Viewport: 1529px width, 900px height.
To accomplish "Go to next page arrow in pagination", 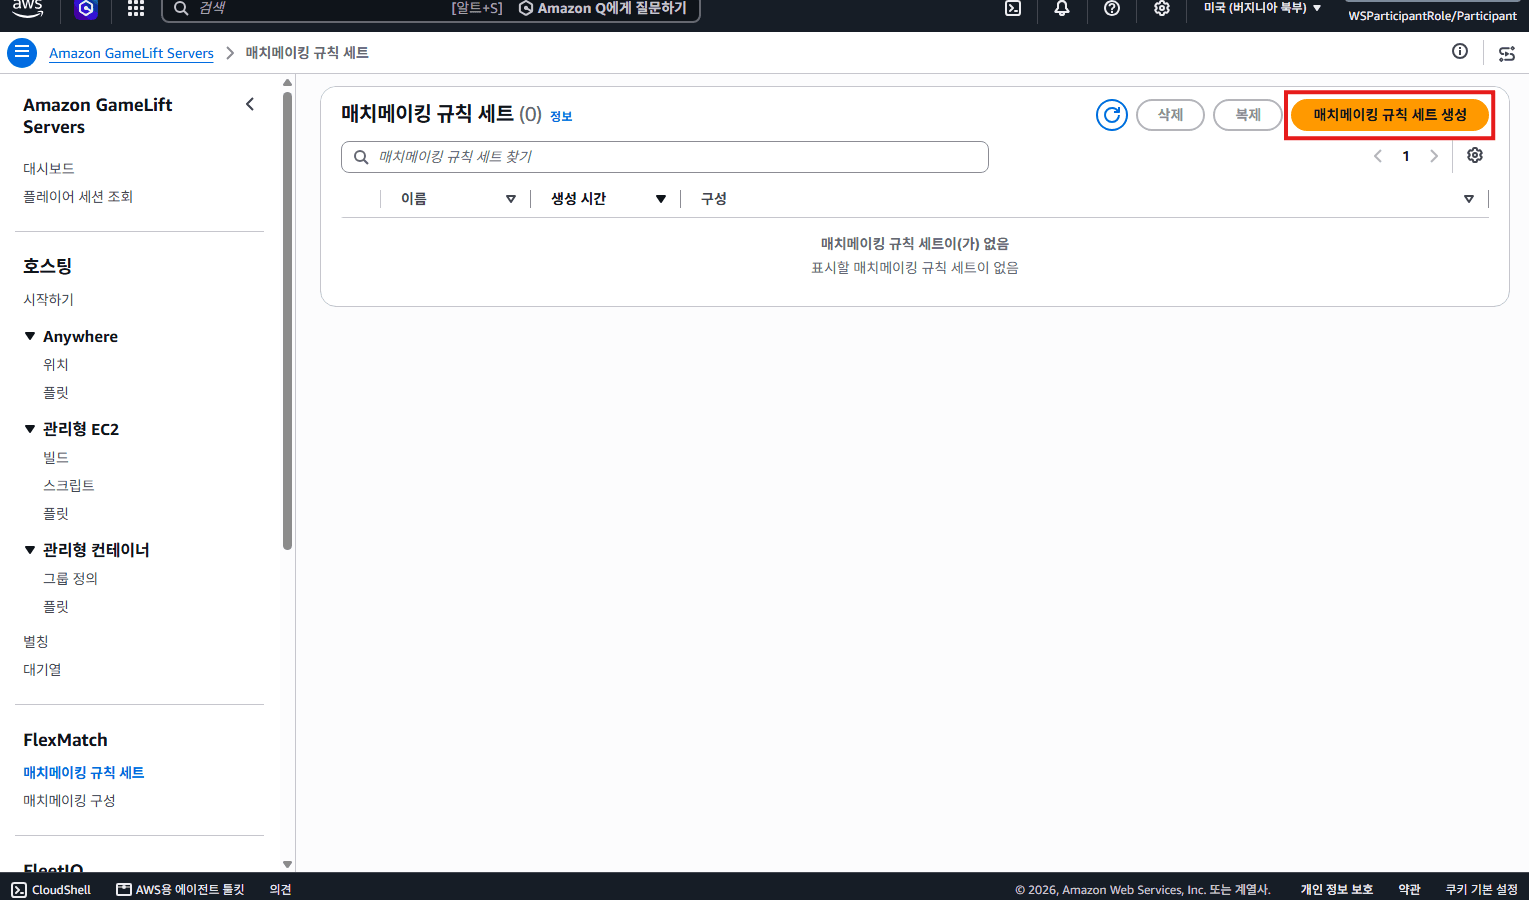I will tap(1434, 156).
